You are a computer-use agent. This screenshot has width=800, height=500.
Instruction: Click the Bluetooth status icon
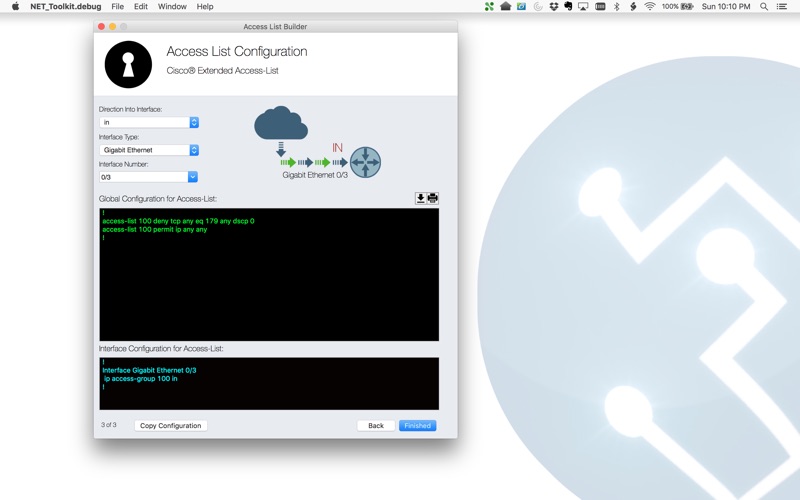click(616, 7)
